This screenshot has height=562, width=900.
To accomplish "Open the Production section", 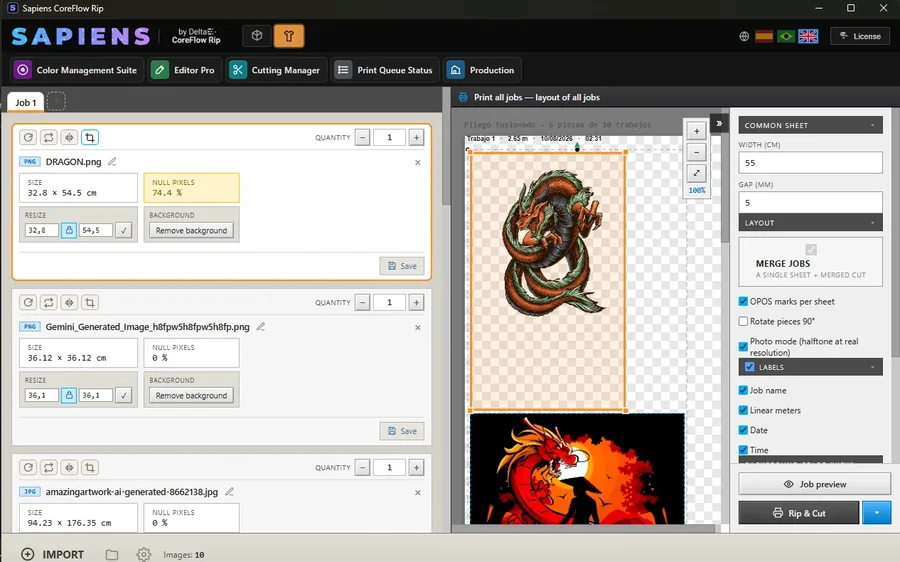I will tap(482, 70).
